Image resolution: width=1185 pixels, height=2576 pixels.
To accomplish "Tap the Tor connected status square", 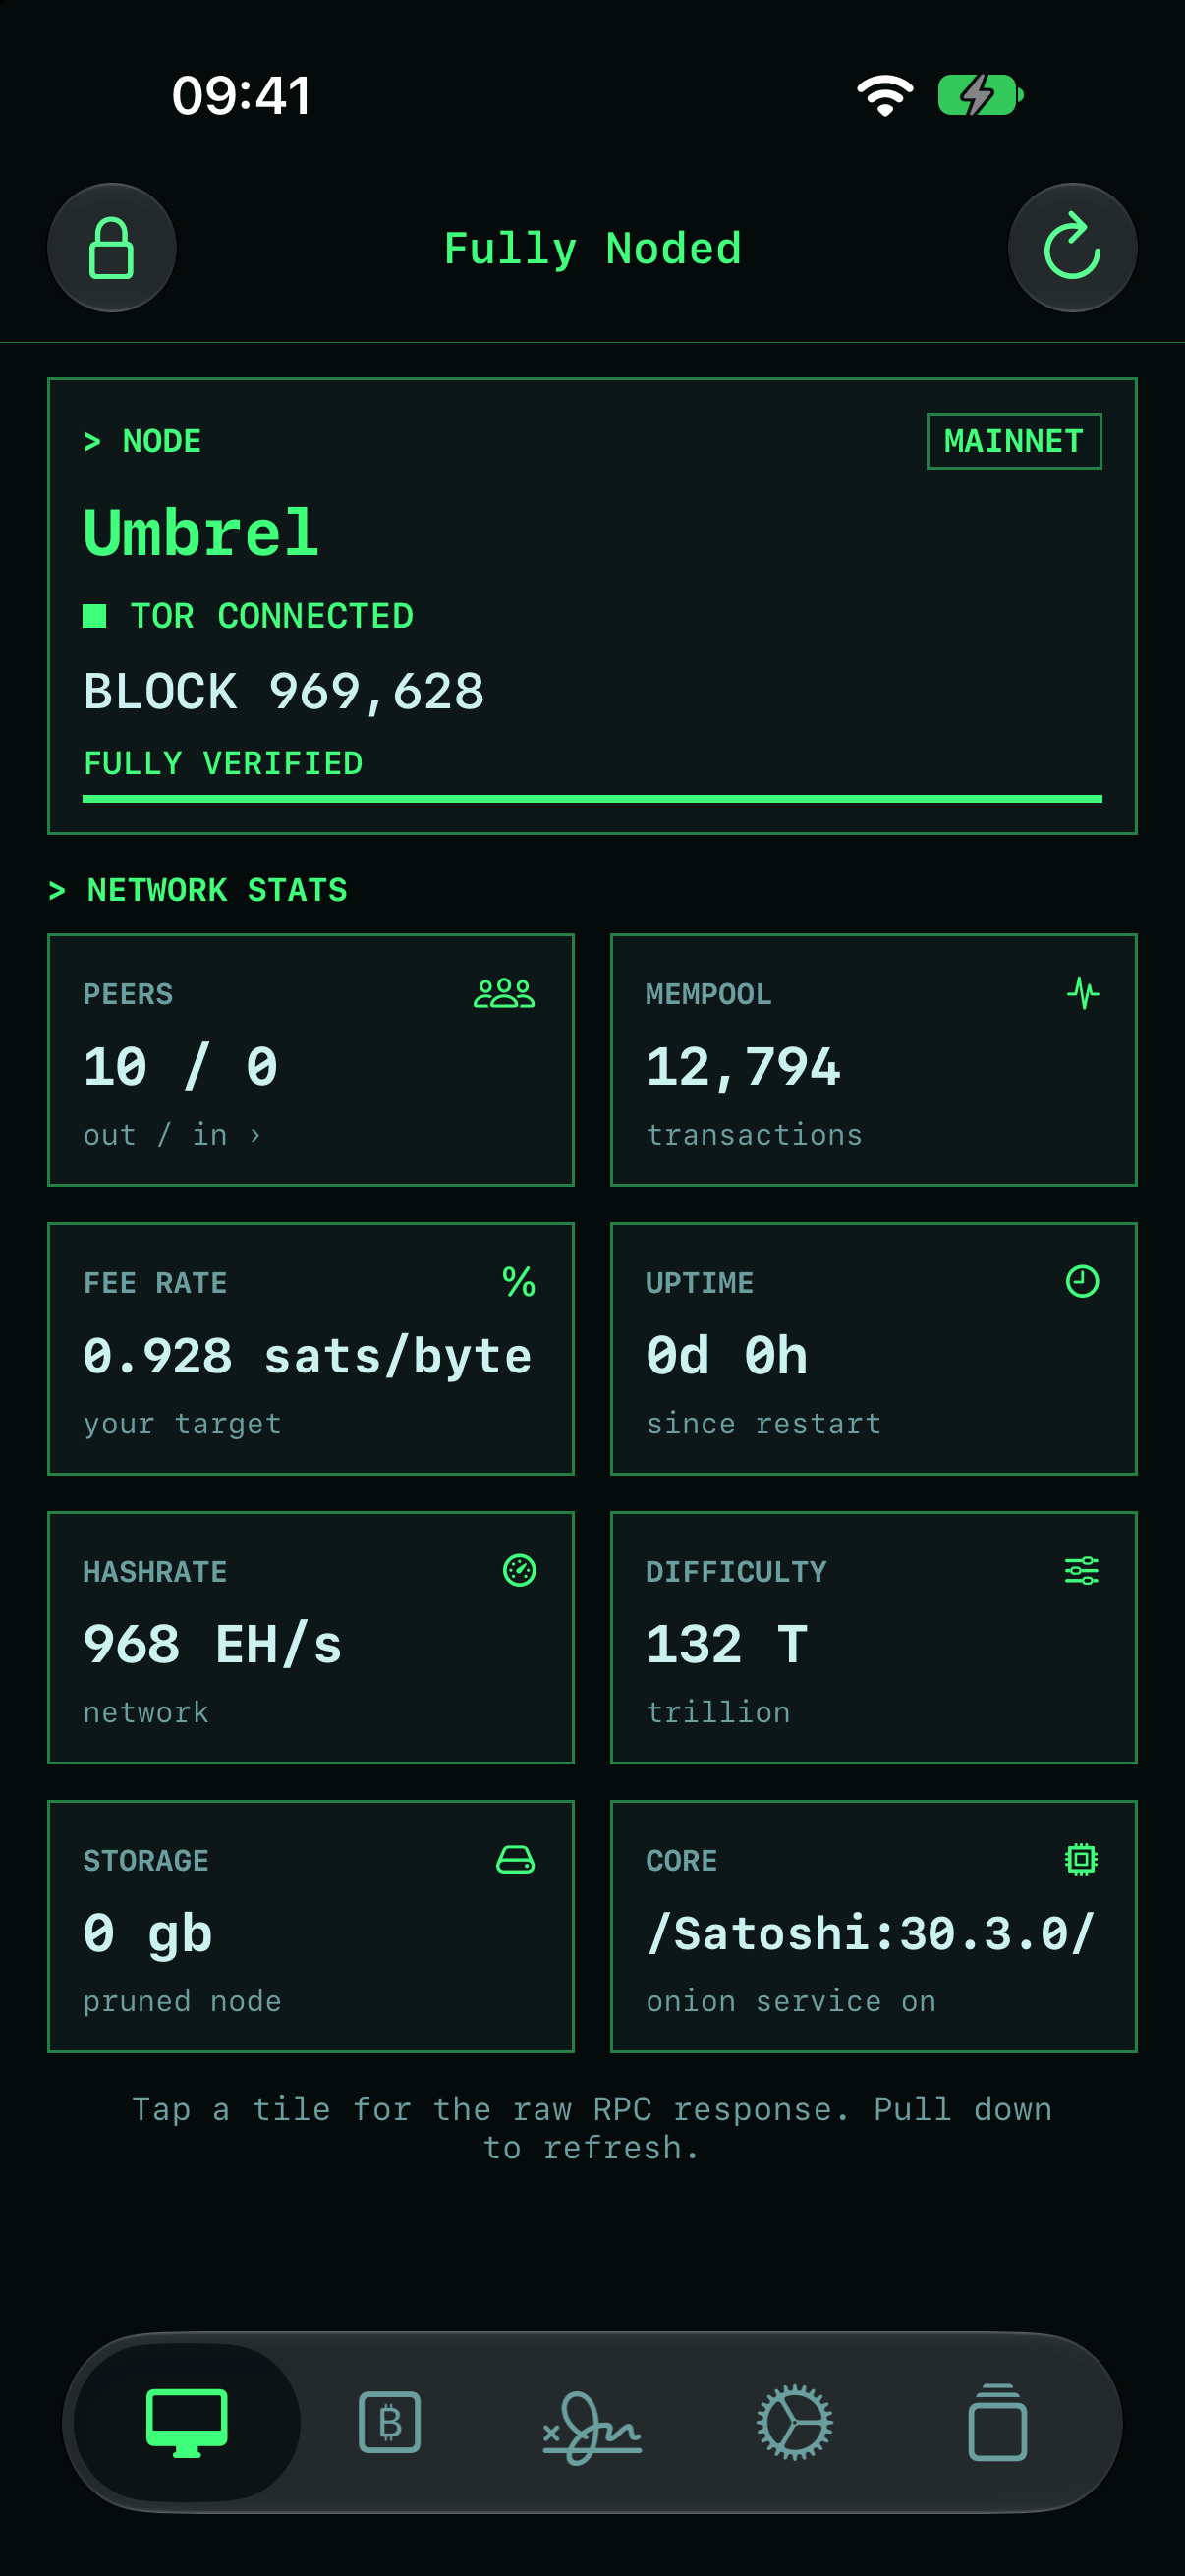I will (x=95, y=616).
